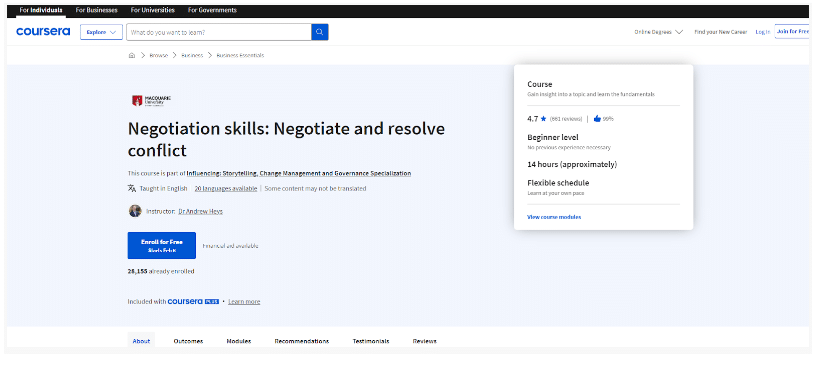This screenshot has height=372, width=818.
Task: Click the 20 languages available link
Action: click(226, 189)
